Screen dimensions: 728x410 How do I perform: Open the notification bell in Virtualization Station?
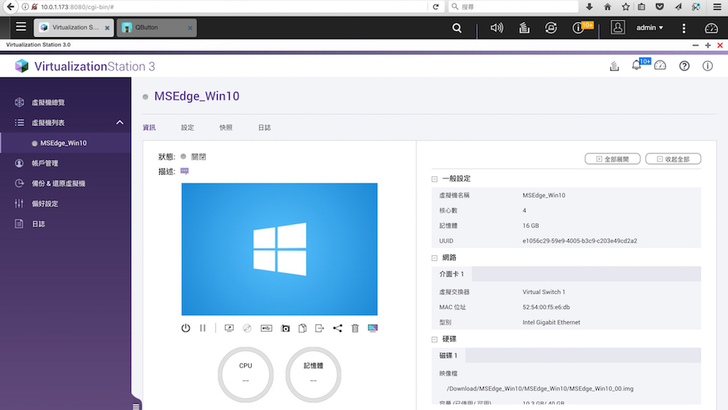click(636, 66)
